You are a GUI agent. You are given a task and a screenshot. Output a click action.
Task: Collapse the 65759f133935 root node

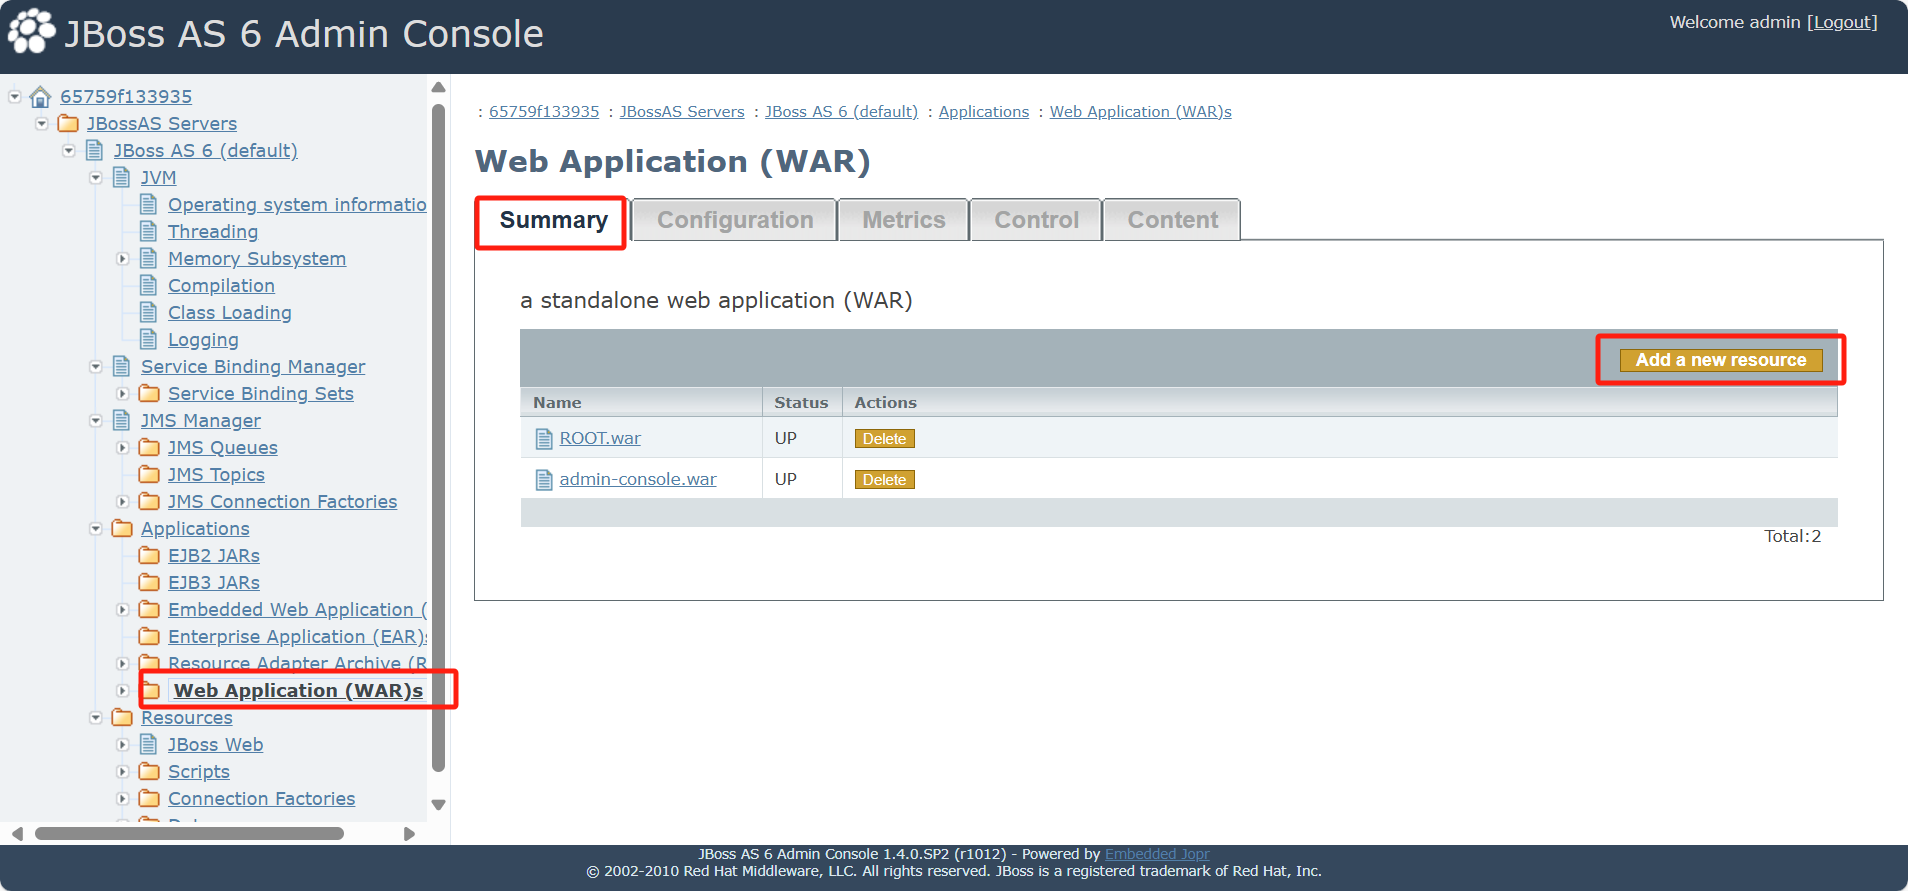click(x=15, y=97)
